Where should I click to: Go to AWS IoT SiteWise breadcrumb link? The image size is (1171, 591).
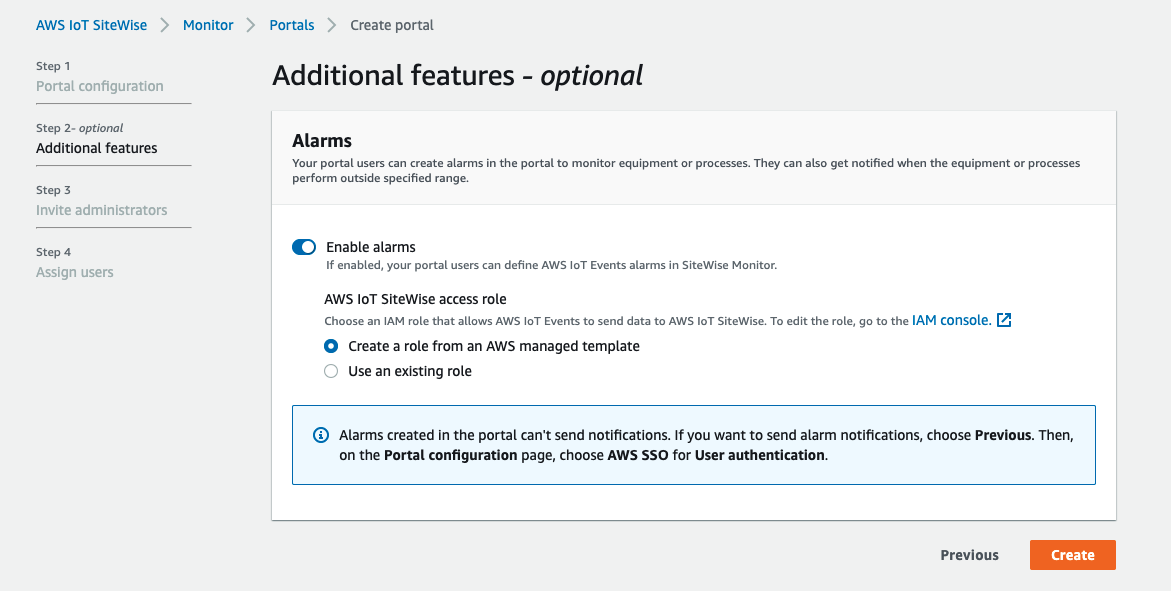point(91,25)
